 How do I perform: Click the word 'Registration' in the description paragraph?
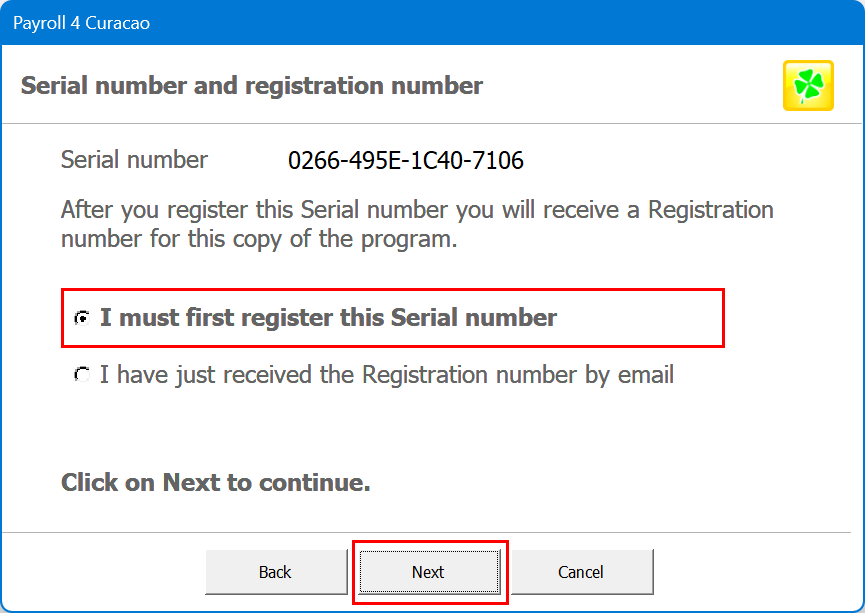coord(711,211)
